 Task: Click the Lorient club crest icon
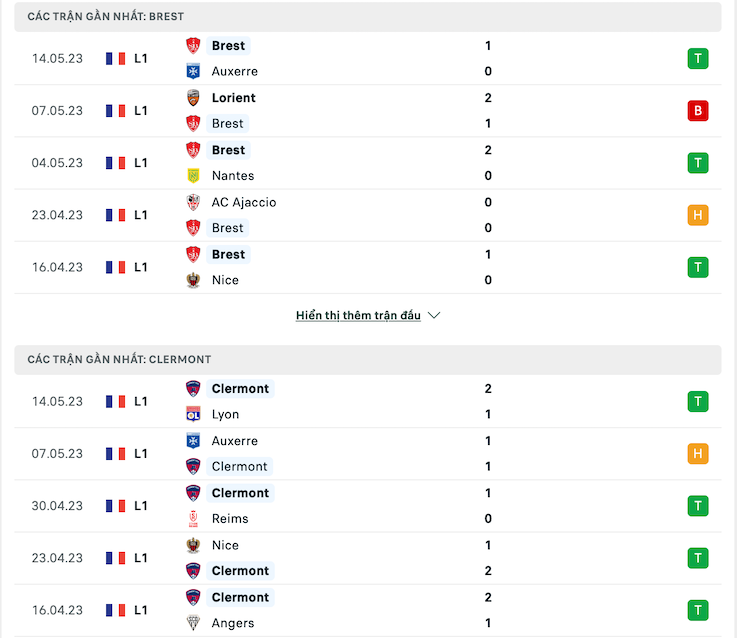(193, 98)
